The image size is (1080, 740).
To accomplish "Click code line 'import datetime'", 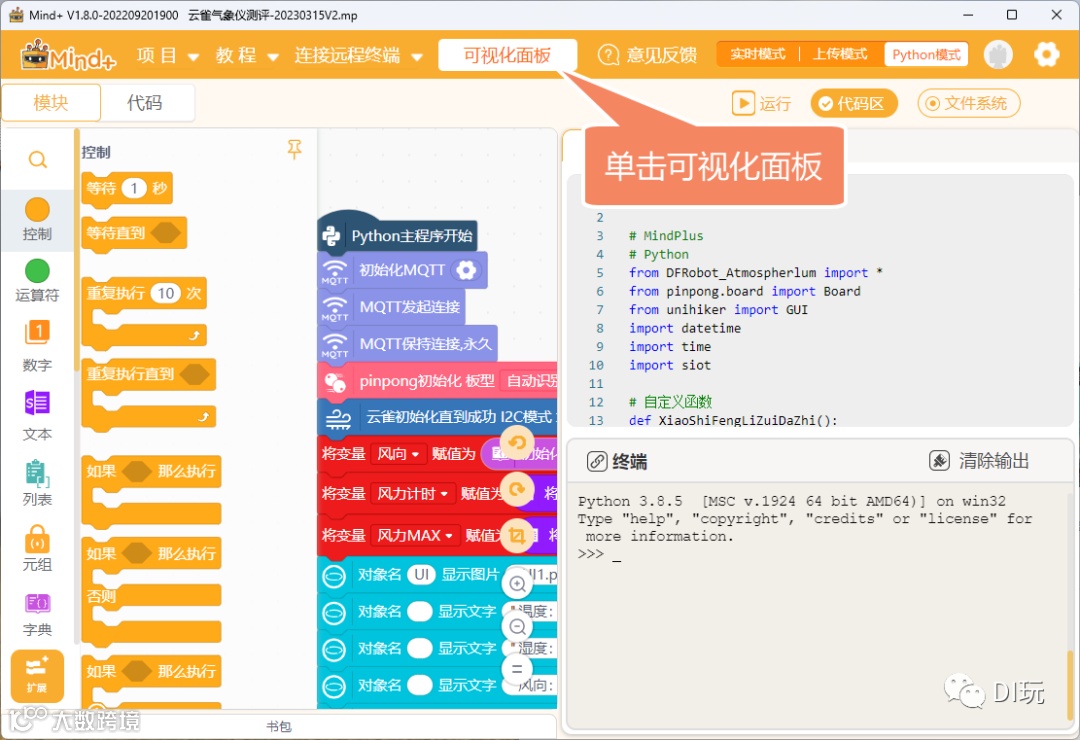I will pos(685,328).
